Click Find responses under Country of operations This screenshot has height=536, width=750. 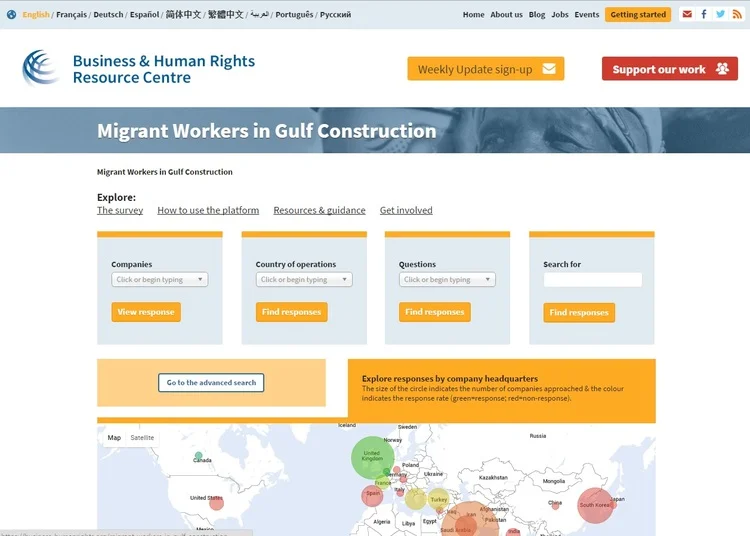292,312
